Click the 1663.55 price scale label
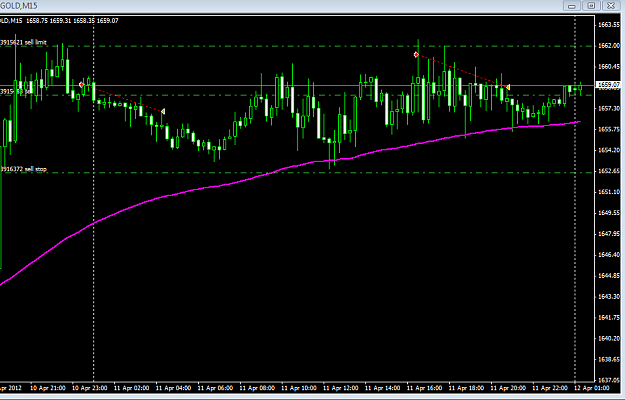The width and height of the screenshot is (625, 400). click(609, 25)
